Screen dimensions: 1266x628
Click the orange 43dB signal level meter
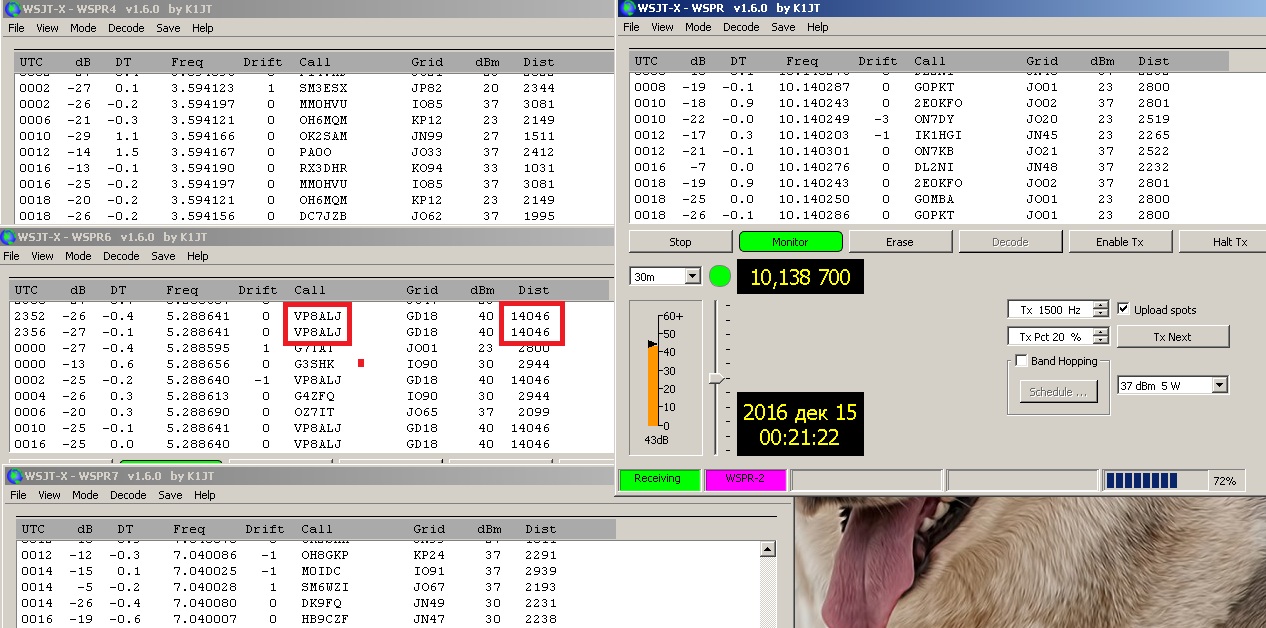[x=652, y=383]
